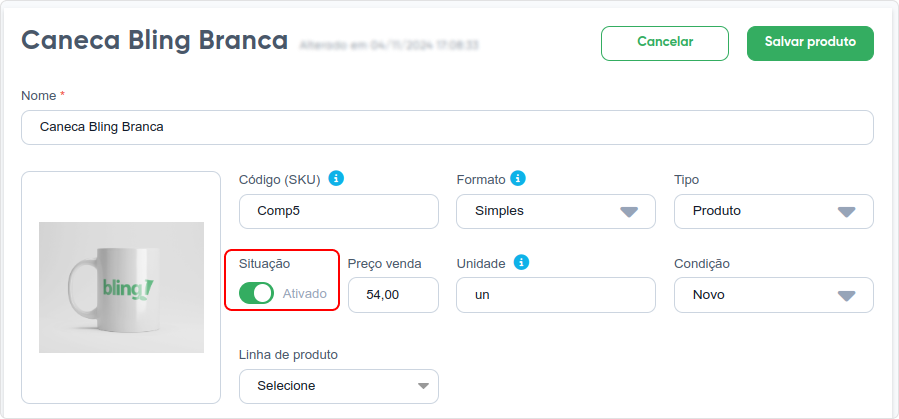Click the SKU field containing Comp5
This screenshot has height=419, width=899.
tap(338, 212)
